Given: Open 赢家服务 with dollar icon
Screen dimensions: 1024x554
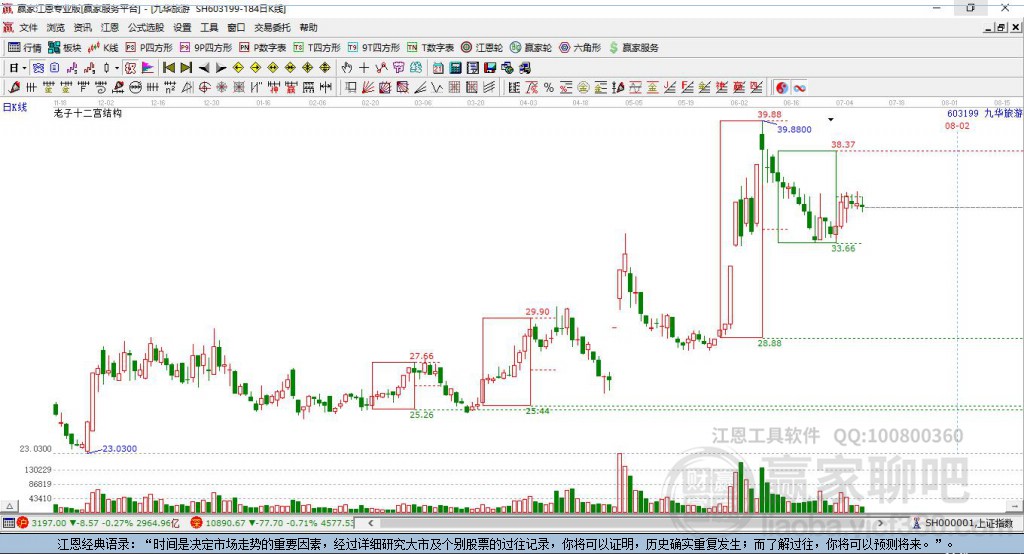Looking at the screenshot, I should [633, 48].
